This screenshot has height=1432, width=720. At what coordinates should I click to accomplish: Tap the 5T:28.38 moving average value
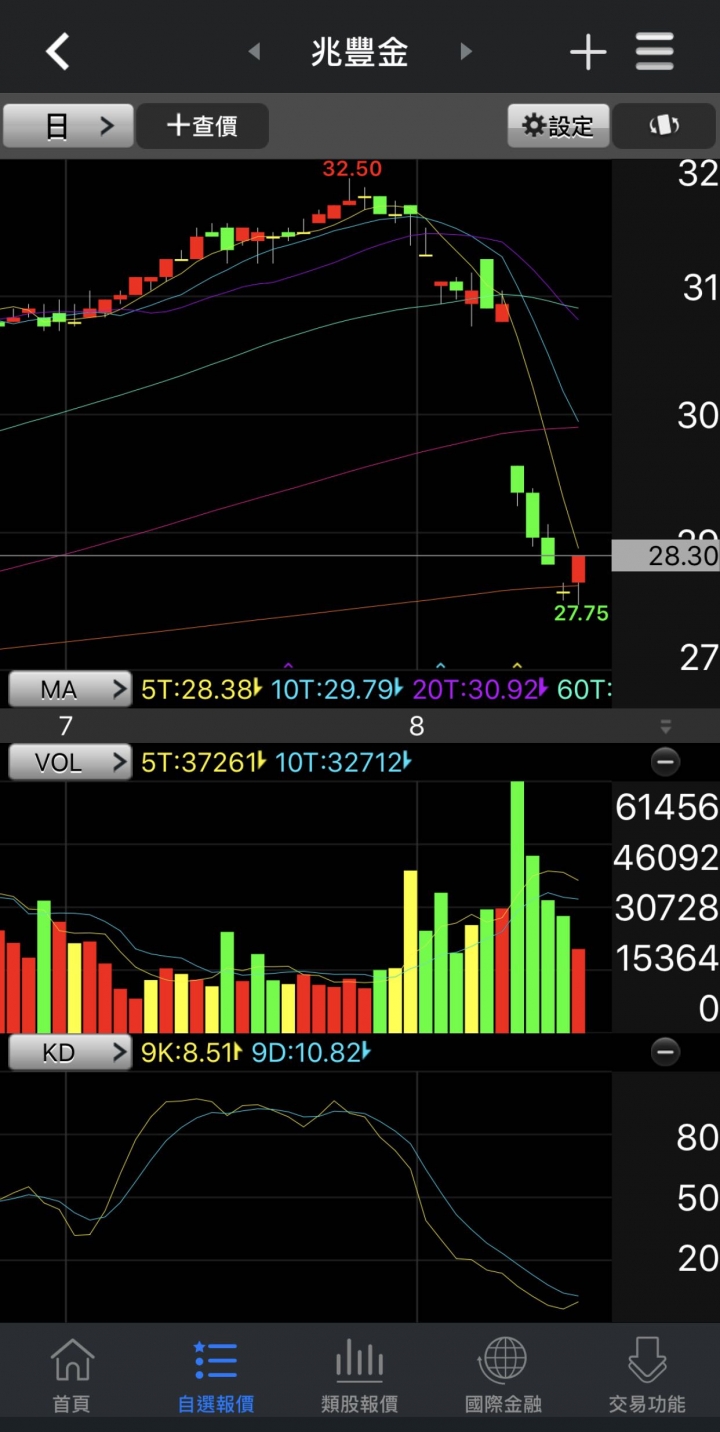point(201,689)
